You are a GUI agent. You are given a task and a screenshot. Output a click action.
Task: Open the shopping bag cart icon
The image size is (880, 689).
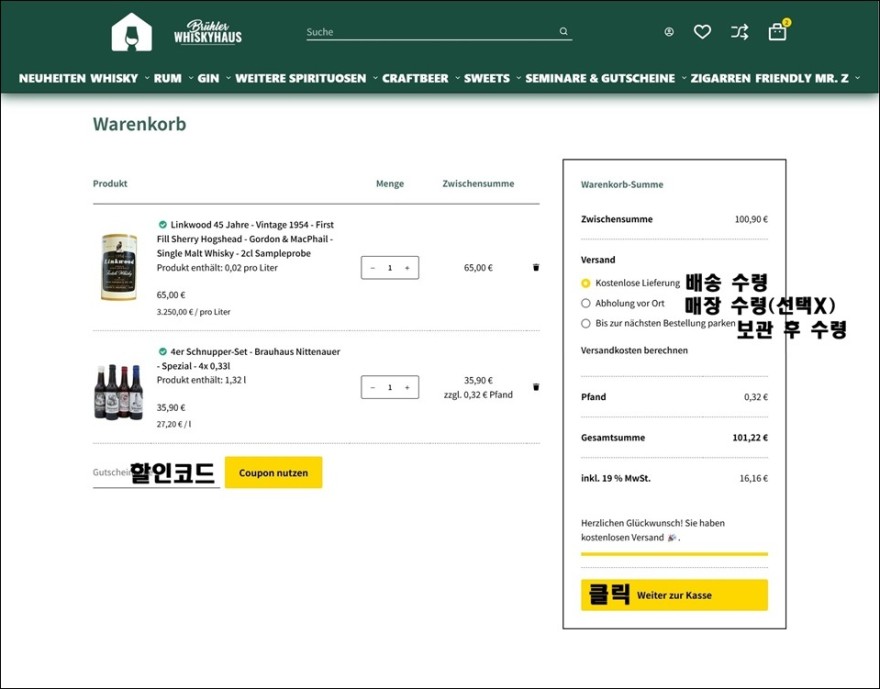[x=777, y=32]
